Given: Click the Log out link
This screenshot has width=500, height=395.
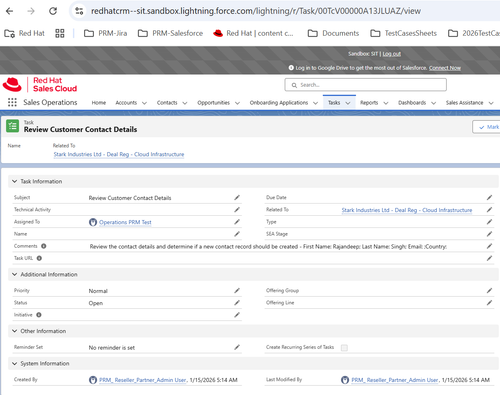Looking at the screenshot, I should point(391,54).
